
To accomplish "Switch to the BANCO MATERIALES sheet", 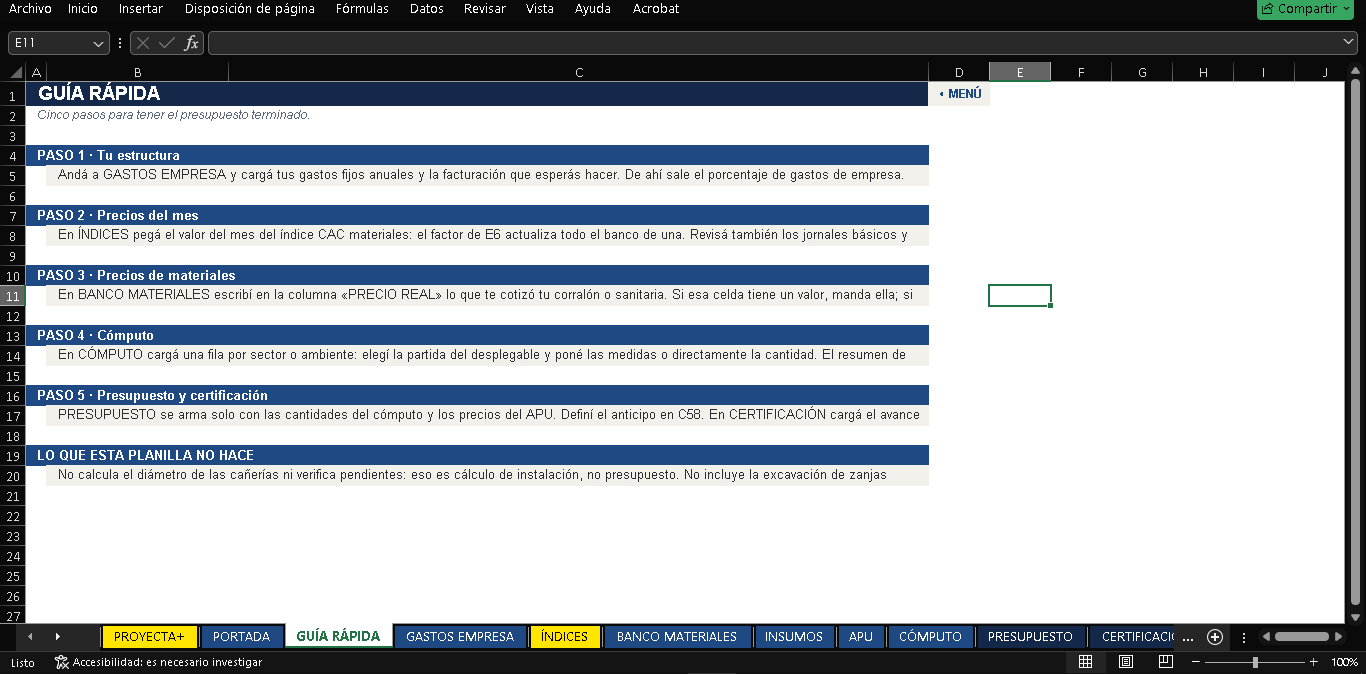I will (x=677, y=637).
